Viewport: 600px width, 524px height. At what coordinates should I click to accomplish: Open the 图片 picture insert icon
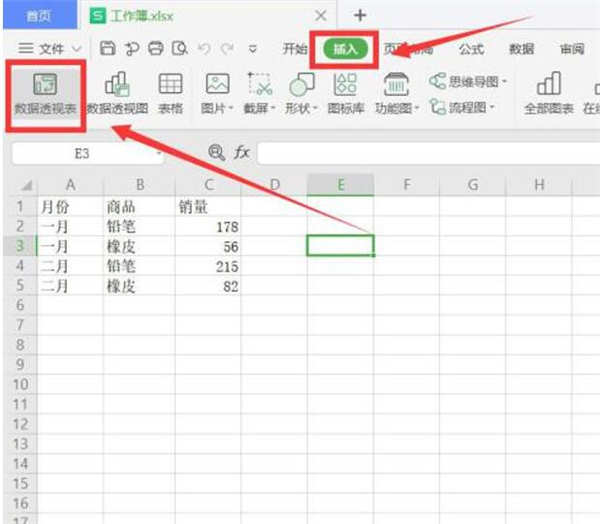(217, 84)
